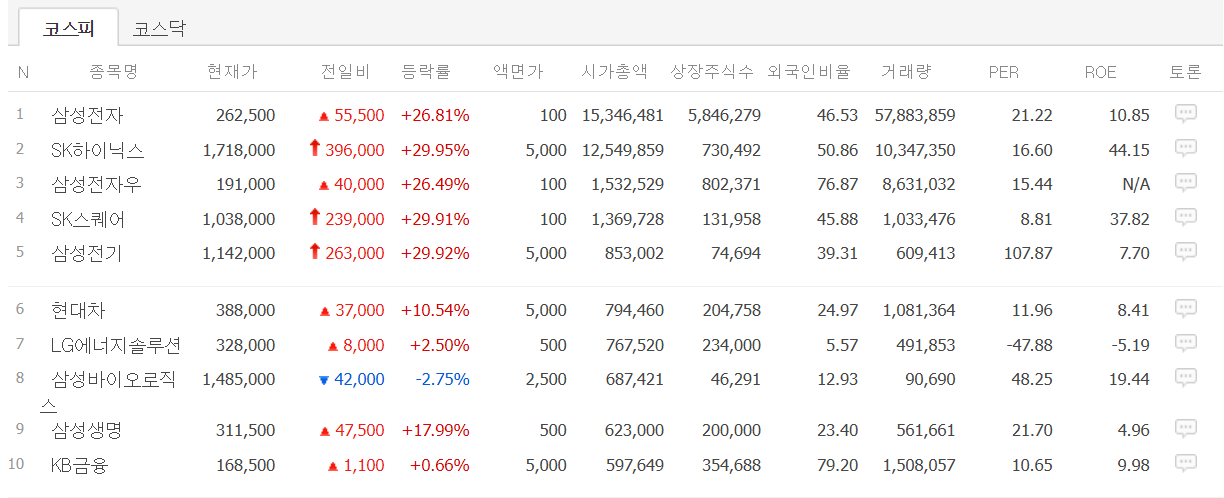Select 삼성생명 market cap 623,000
Image resolution: width=1224 pixels, height=498 pixels.
[x=634, y=430]
